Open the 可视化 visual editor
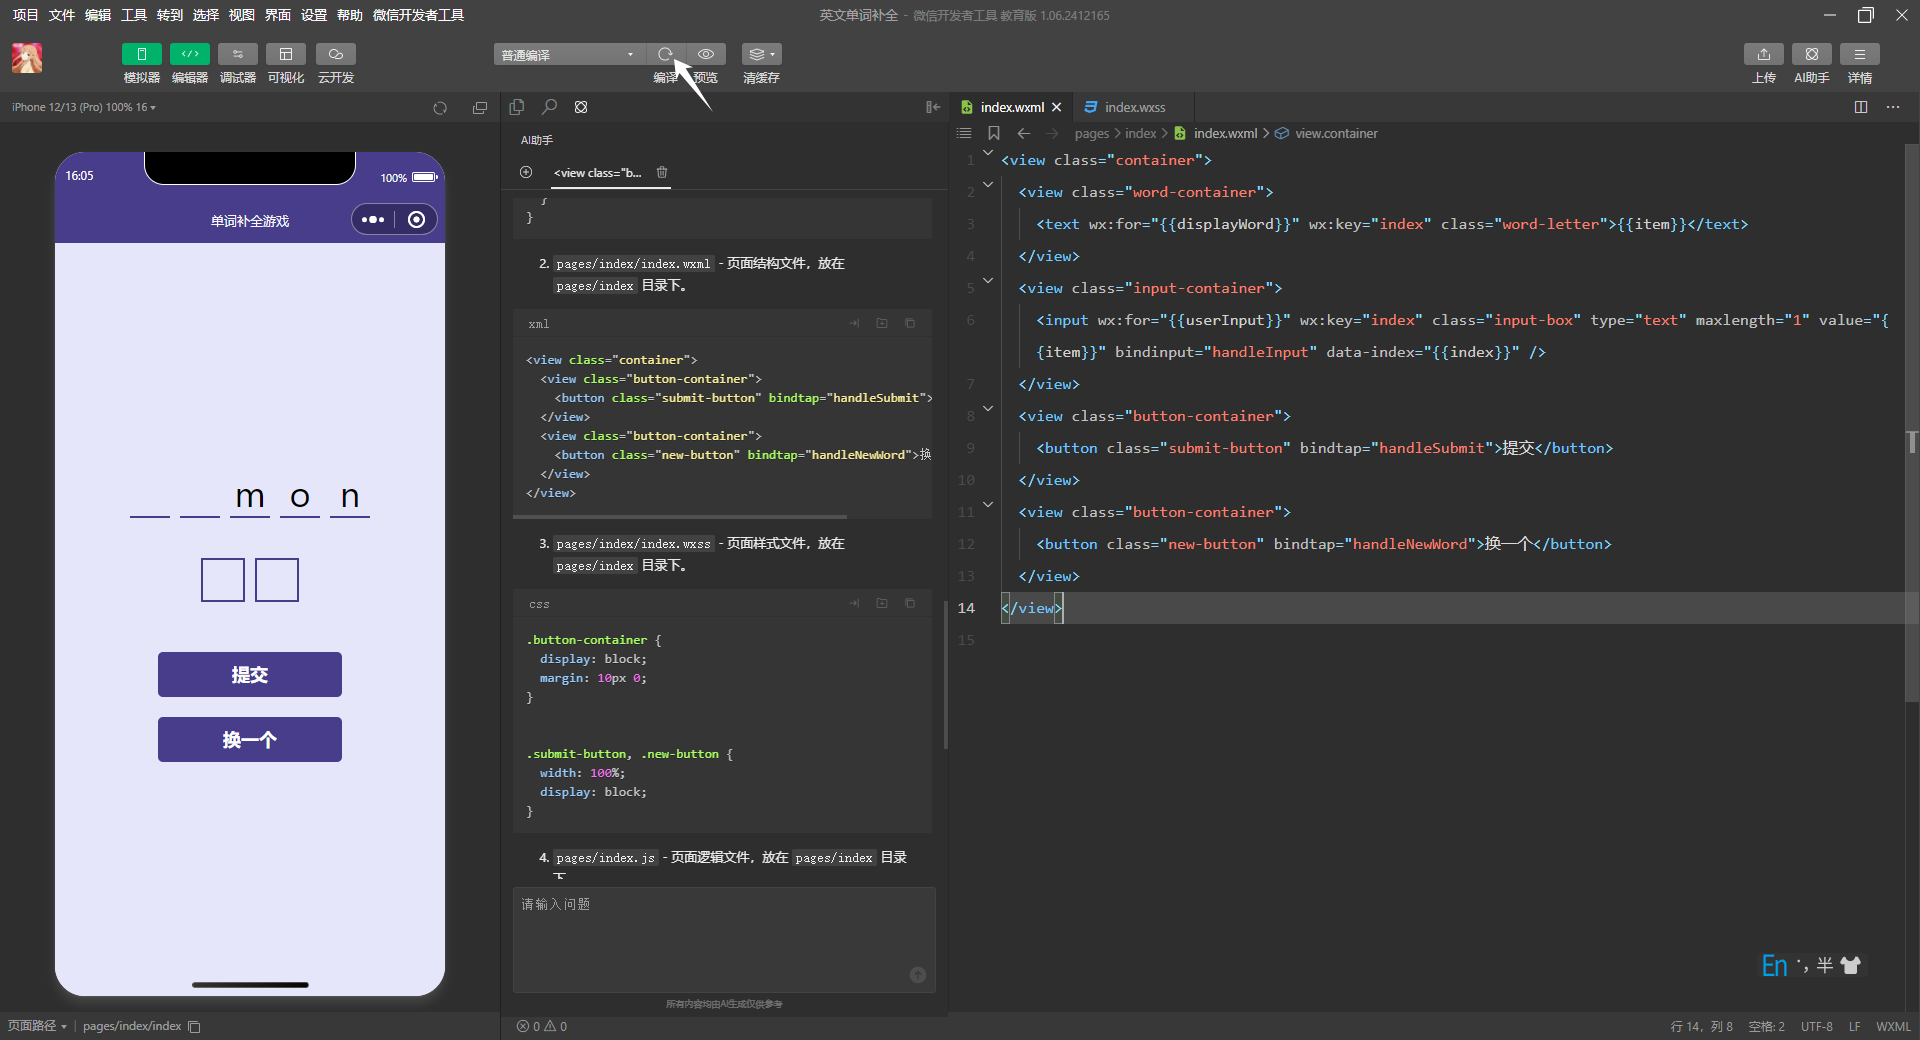This screenshot has width=1920, height=1040. (x=286, y=54)
